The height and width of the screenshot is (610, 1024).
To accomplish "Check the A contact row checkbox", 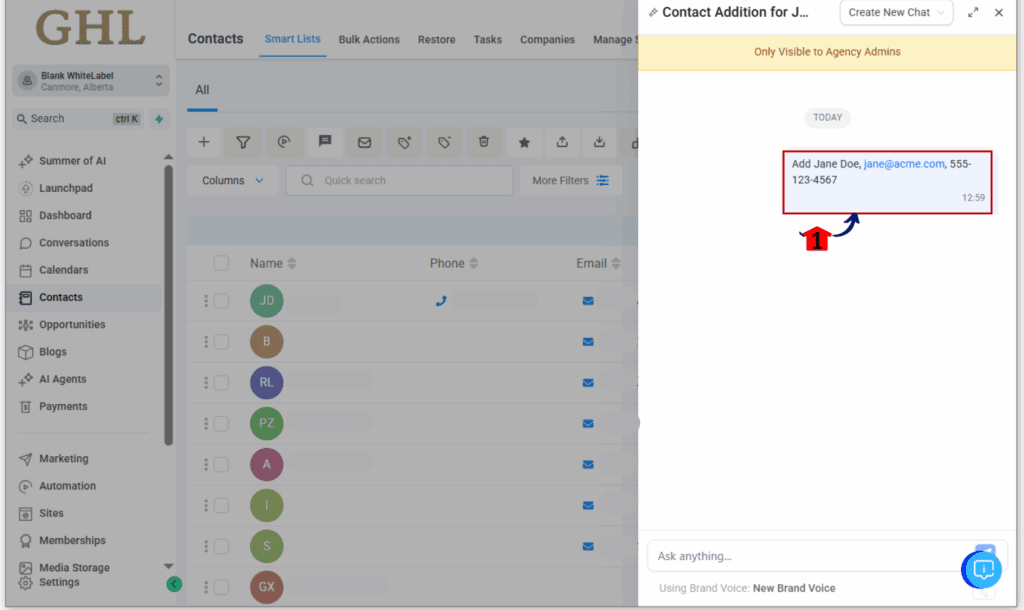I will point(221,464).
